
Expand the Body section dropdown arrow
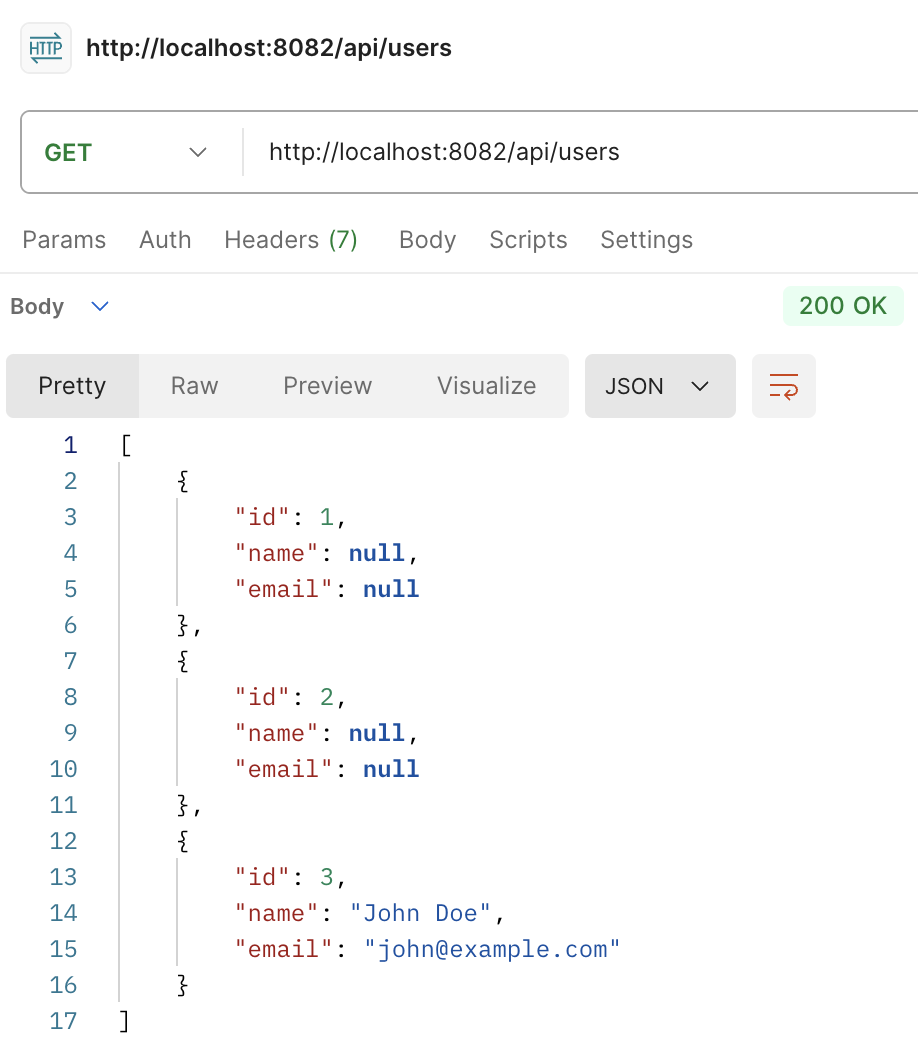(98, 307)
